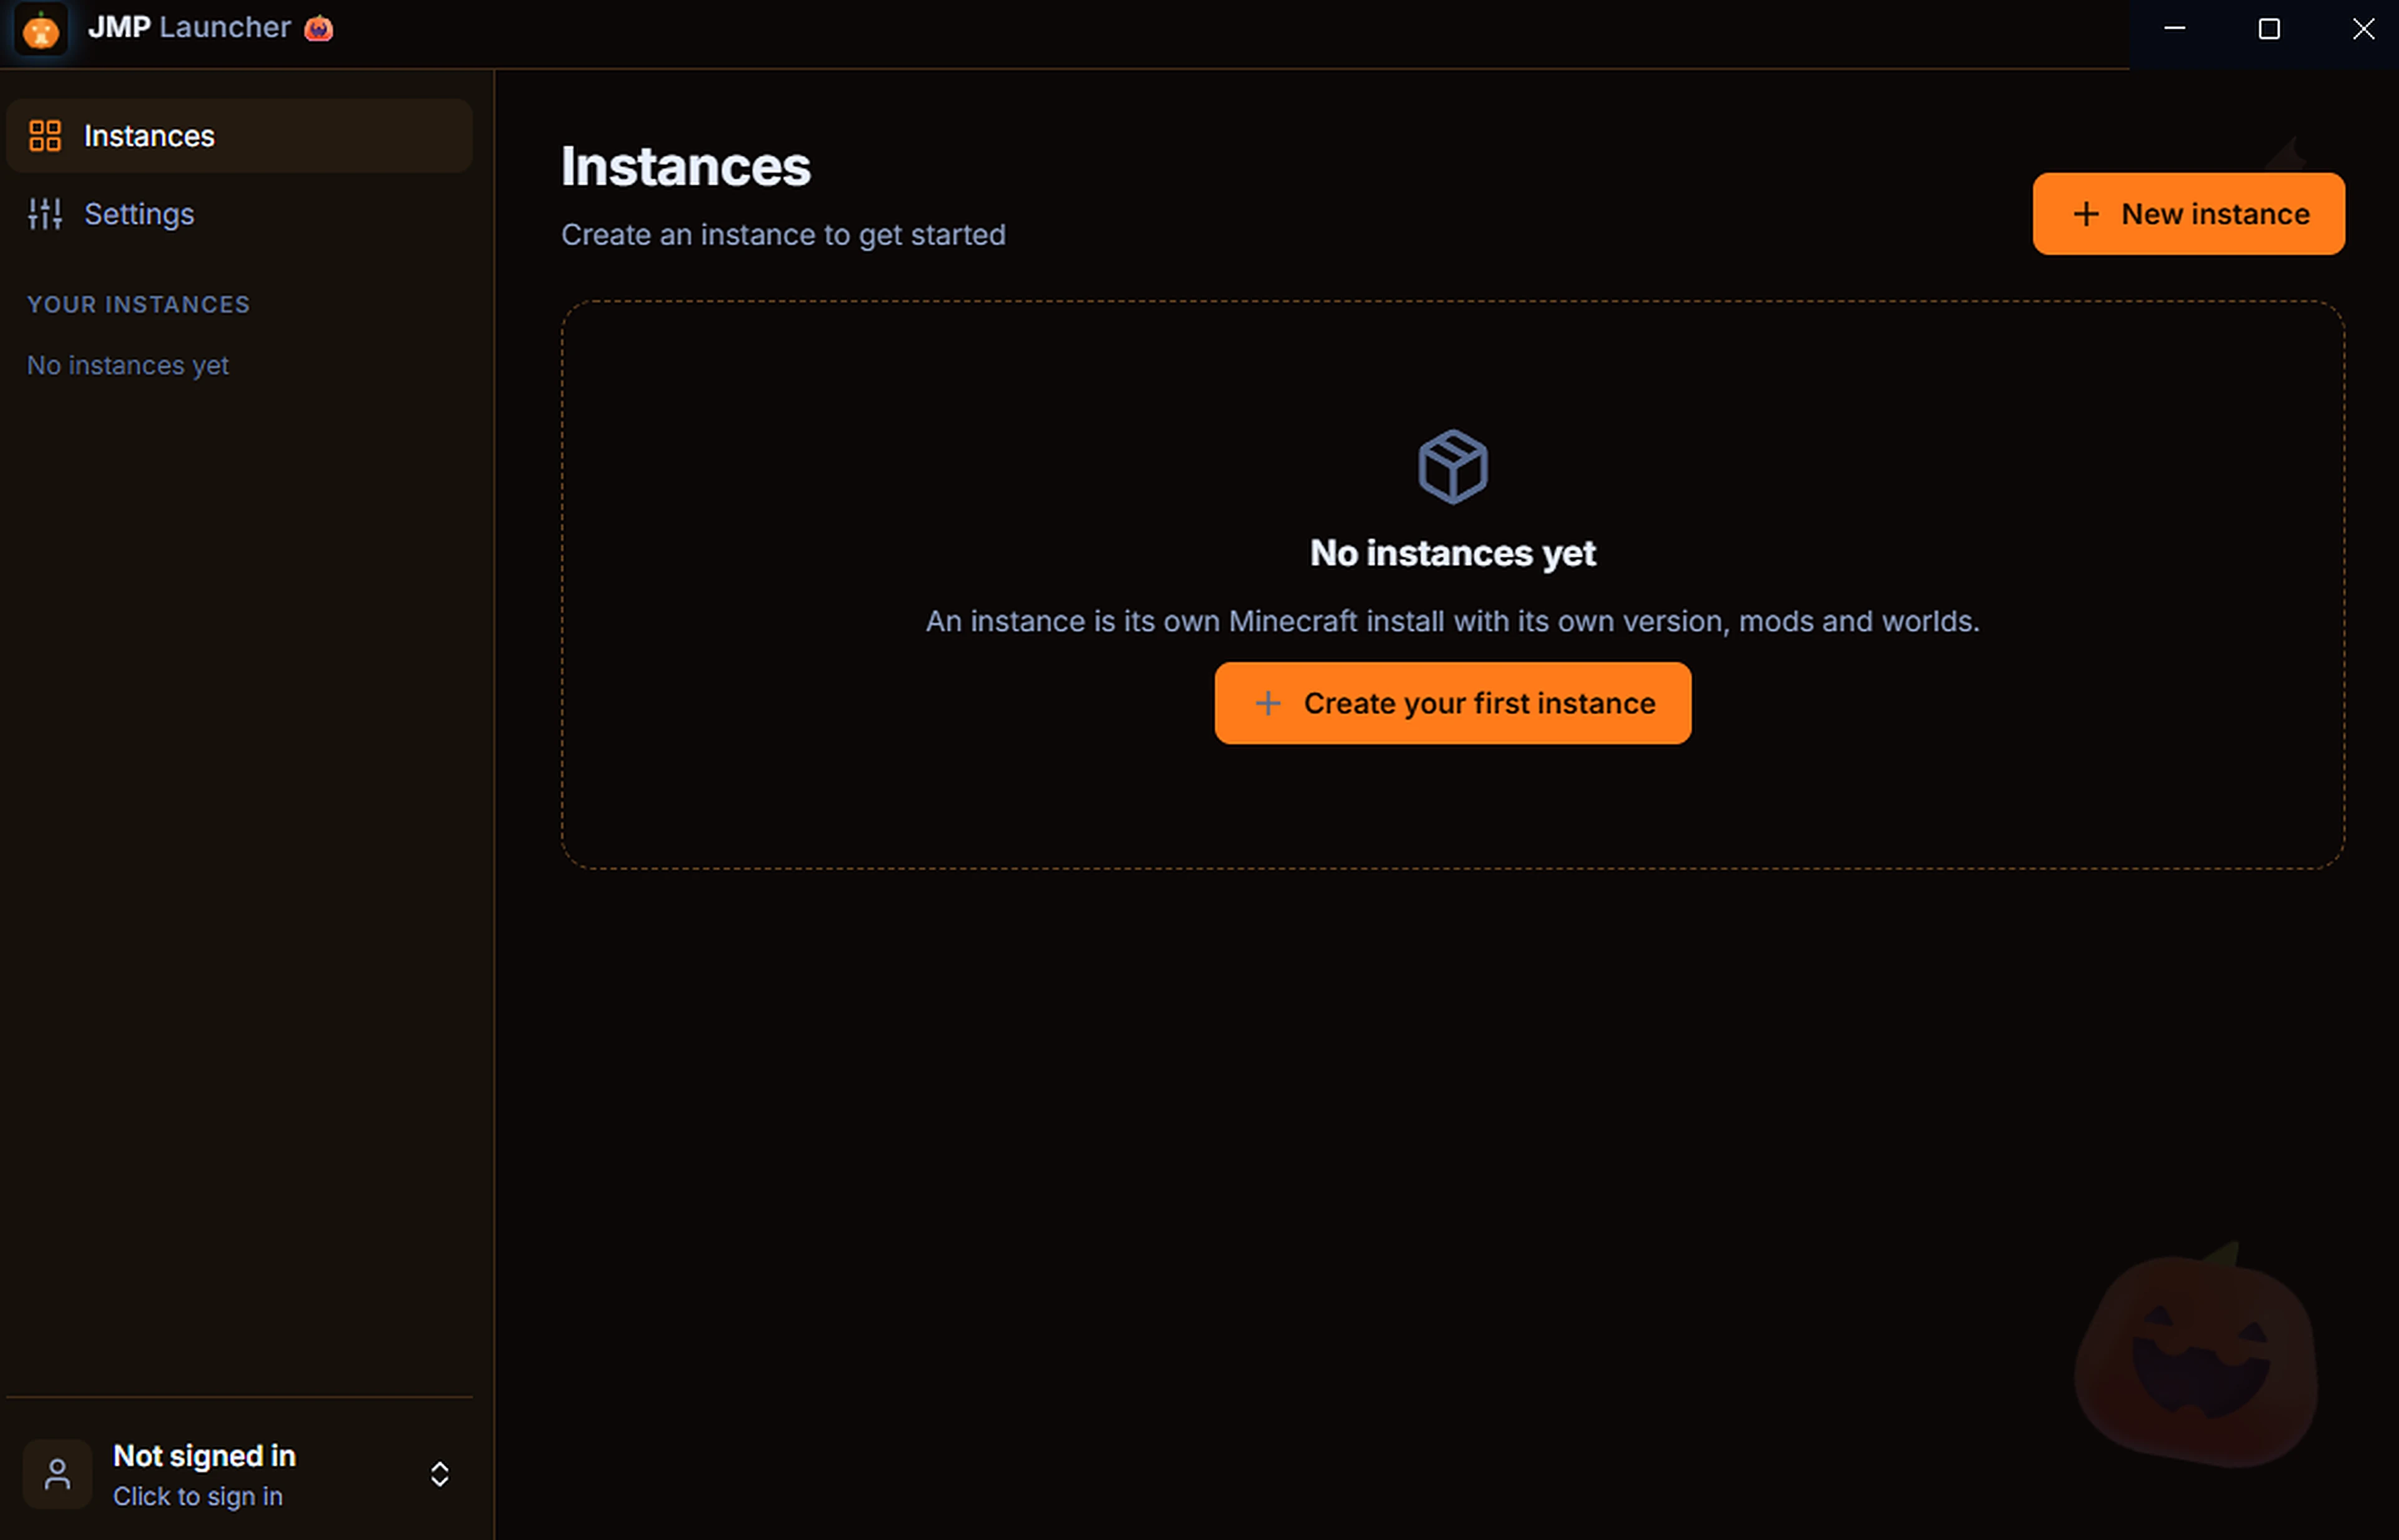Open the Settings sidebar section
Screen dimensions: 2399x1540
pos(239,213)
